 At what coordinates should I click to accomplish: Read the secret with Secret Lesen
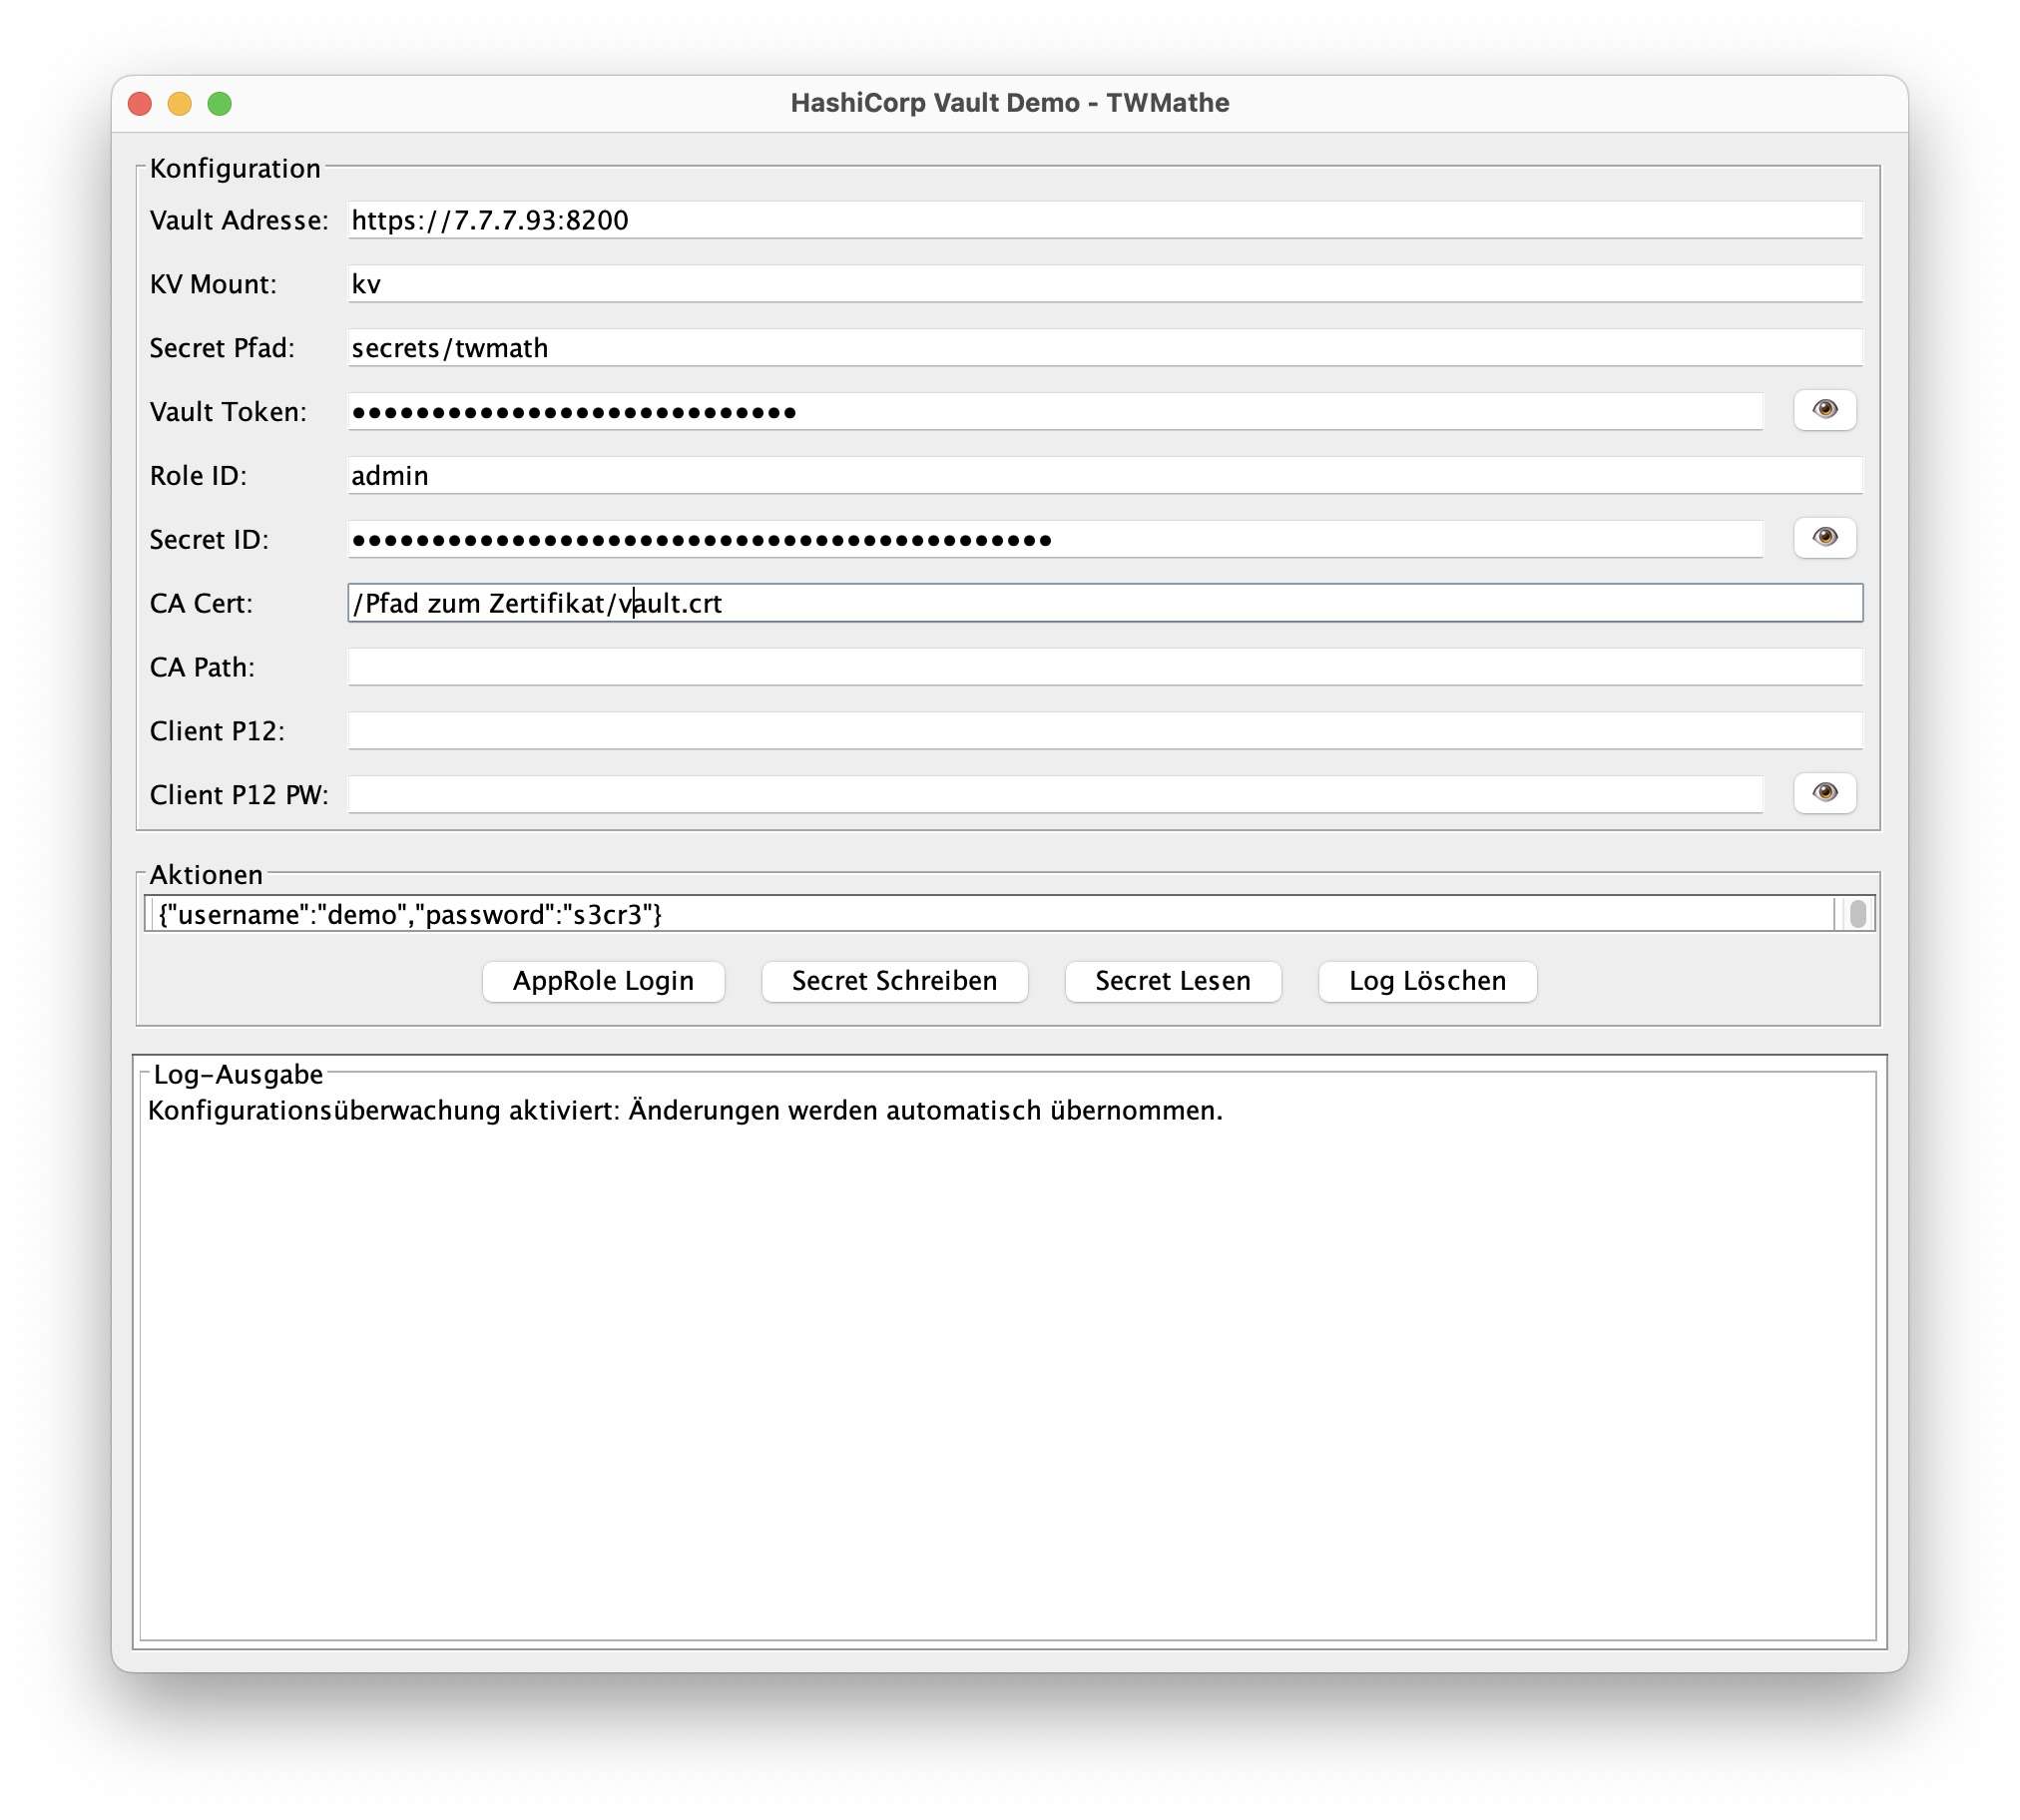point(1172,981)
